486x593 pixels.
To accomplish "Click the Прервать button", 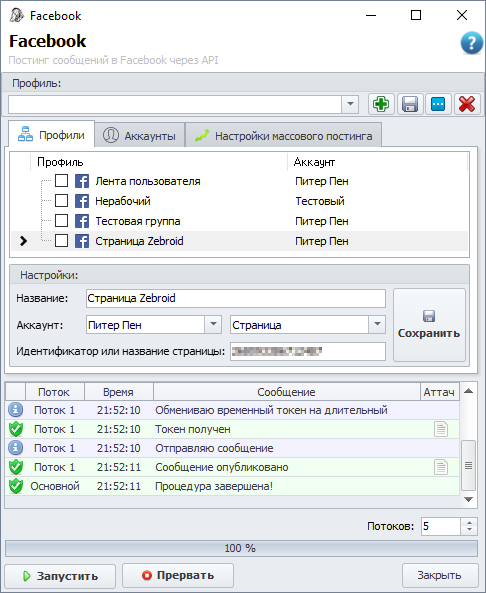I will [178, 575].
